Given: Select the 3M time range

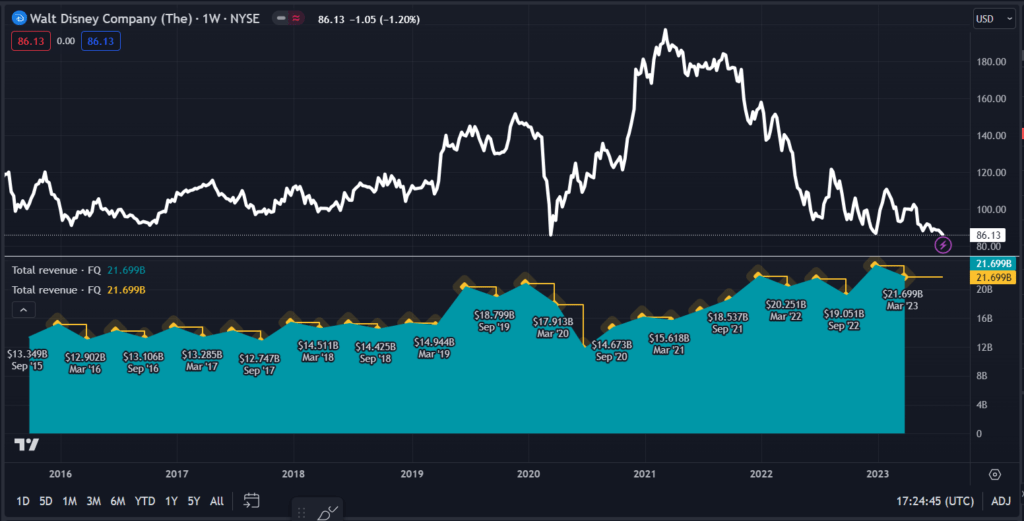Looking at the screenshot, I should [93, 501].
